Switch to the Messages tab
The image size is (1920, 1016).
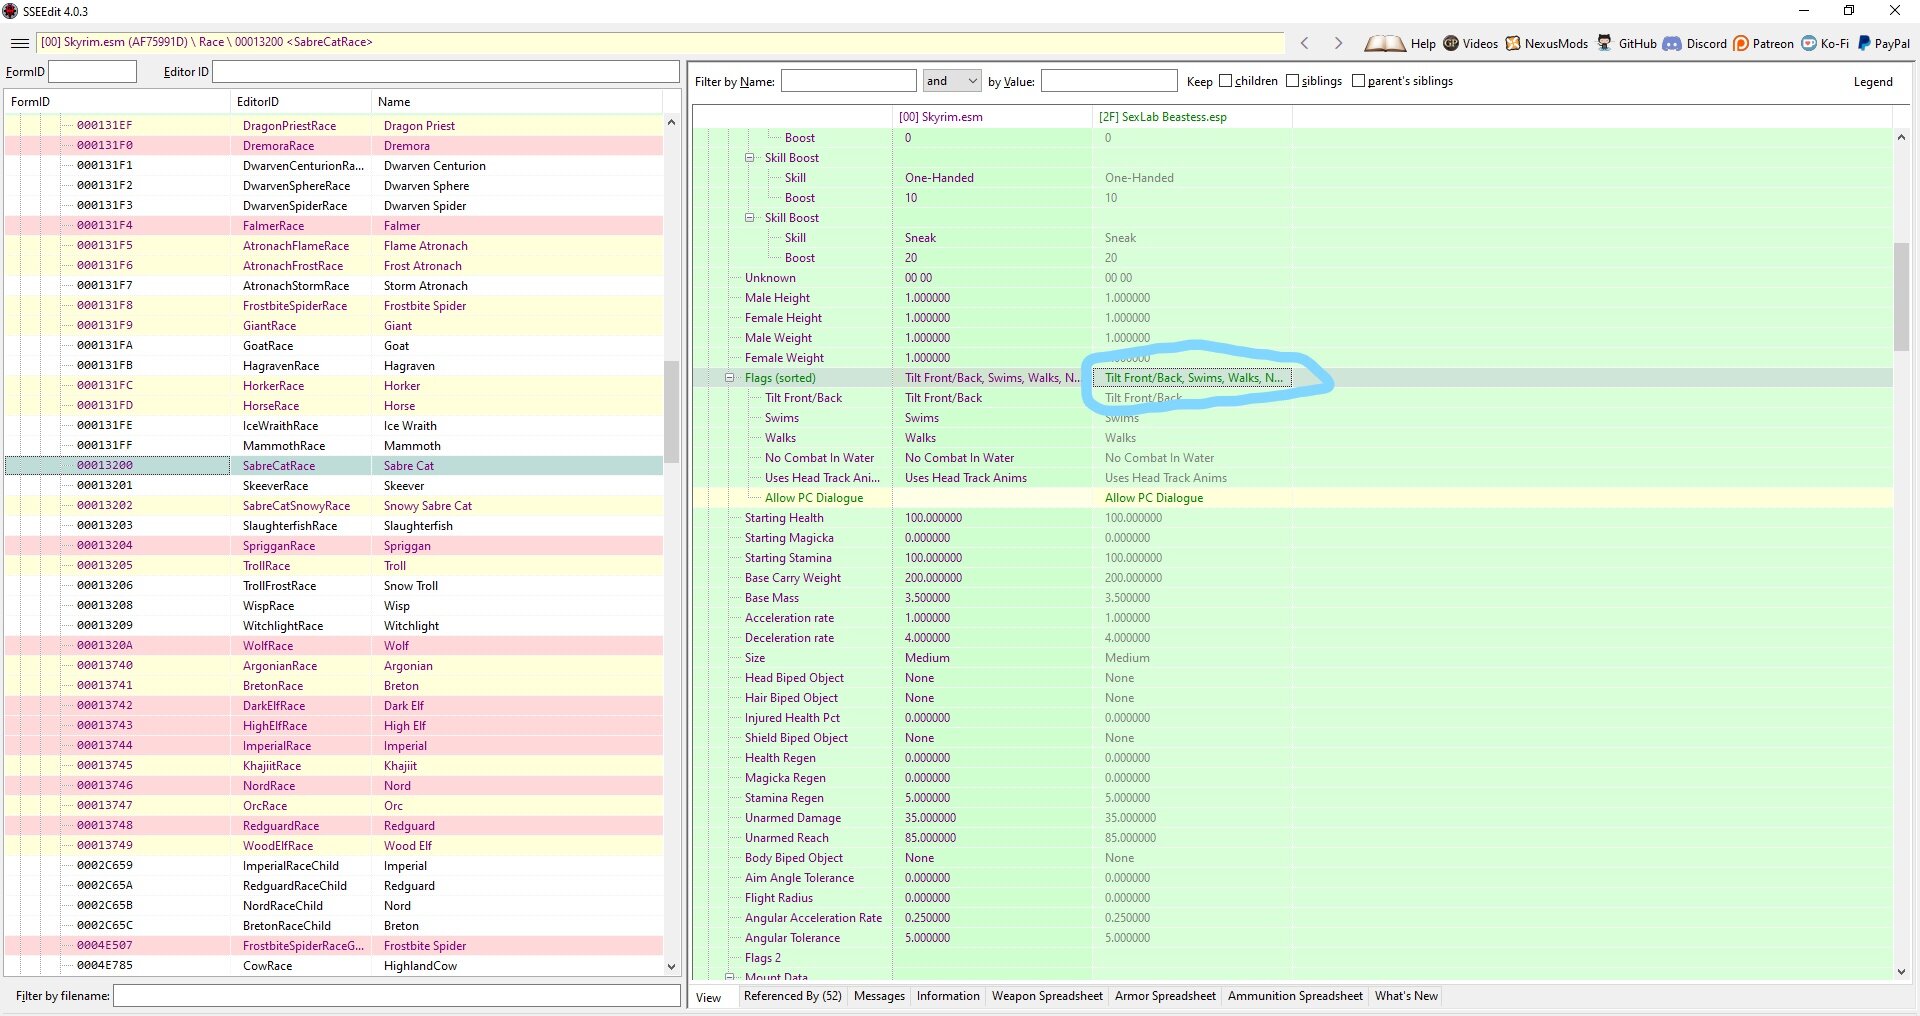pyautogui.click(x=879, y=996)
